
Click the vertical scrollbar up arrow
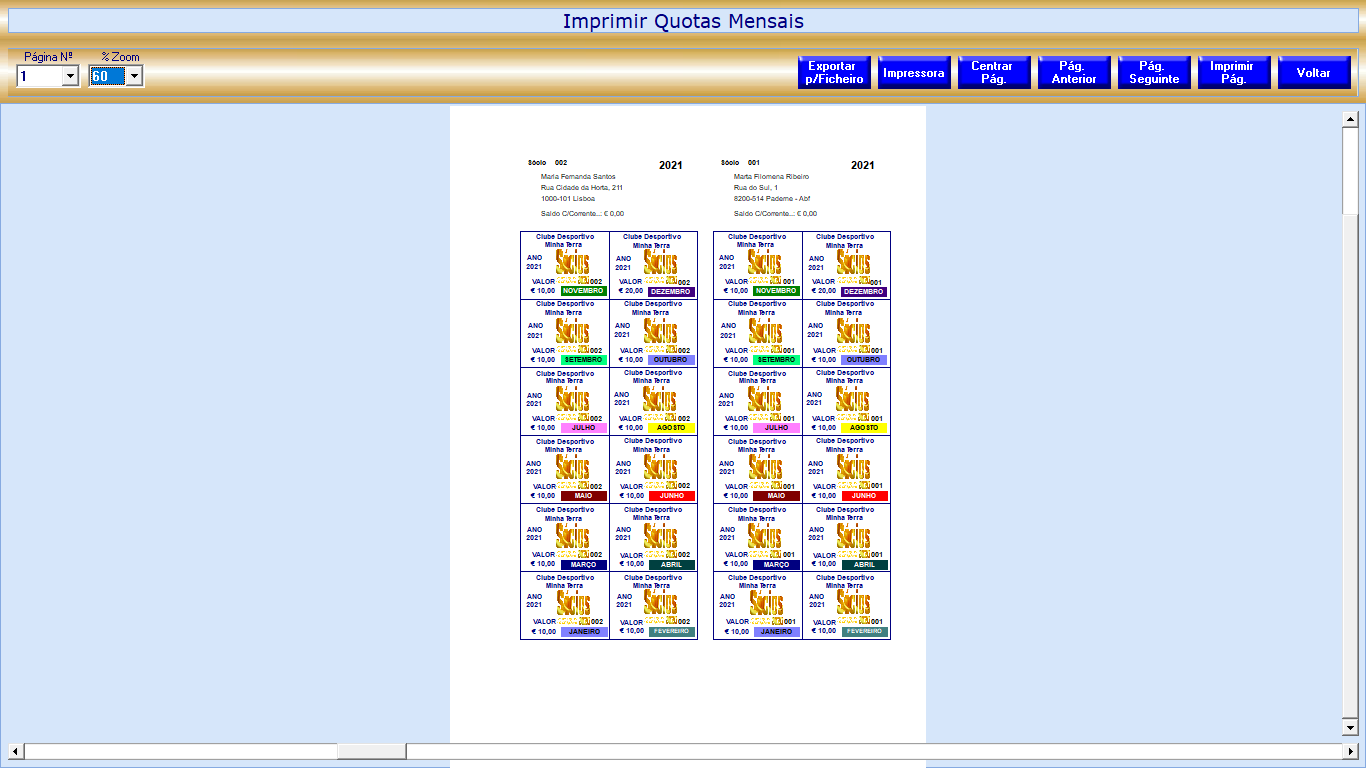1349,120
